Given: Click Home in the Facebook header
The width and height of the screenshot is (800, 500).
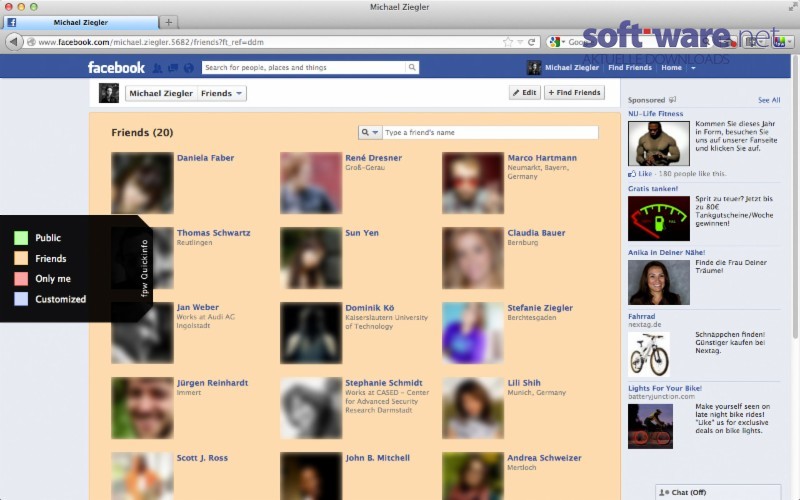Looking at the screenshot, I should pyautogui.click(x=671, y=67).
